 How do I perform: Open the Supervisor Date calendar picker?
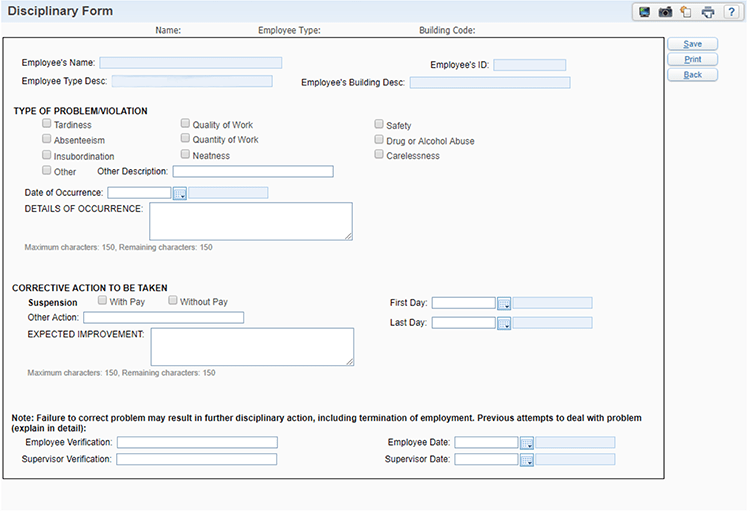point(527,460)
